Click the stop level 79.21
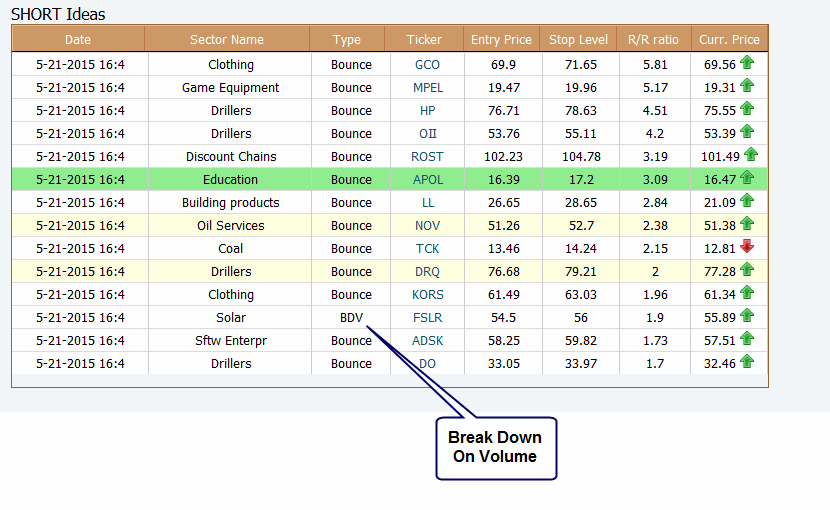The width and height of the screenshot is (830, 510). (581, 272)
